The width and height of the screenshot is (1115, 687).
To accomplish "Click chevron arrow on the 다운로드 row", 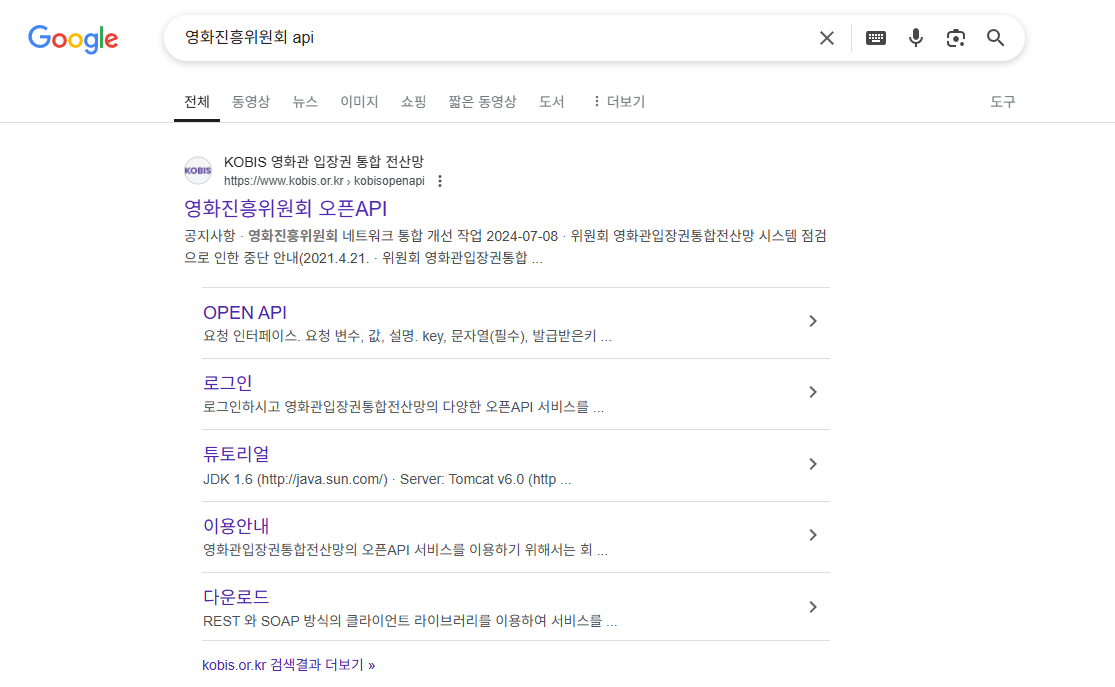I will tap(813, 607).
